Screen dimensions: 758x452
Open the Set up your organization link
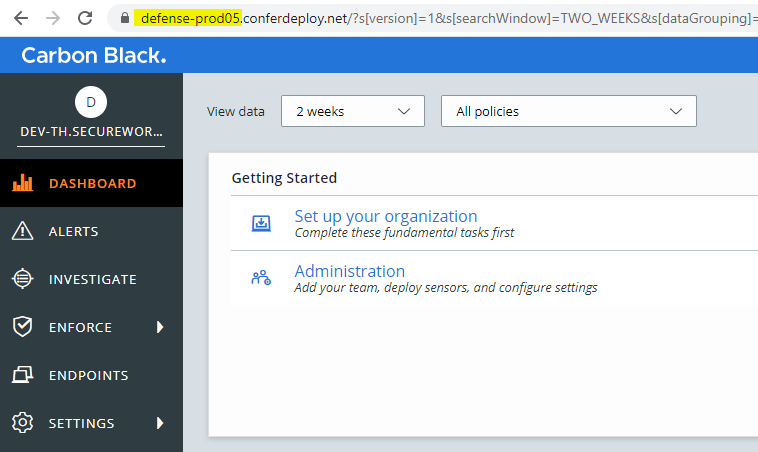point(386,216)
